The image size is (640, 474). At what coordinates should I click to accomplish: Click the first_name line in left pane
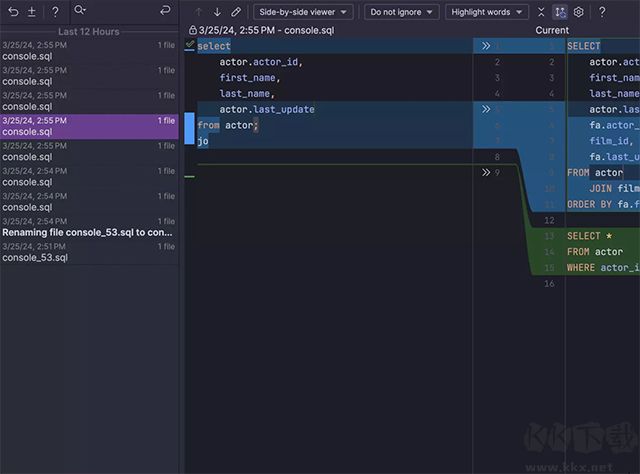(x=250, y=78)
